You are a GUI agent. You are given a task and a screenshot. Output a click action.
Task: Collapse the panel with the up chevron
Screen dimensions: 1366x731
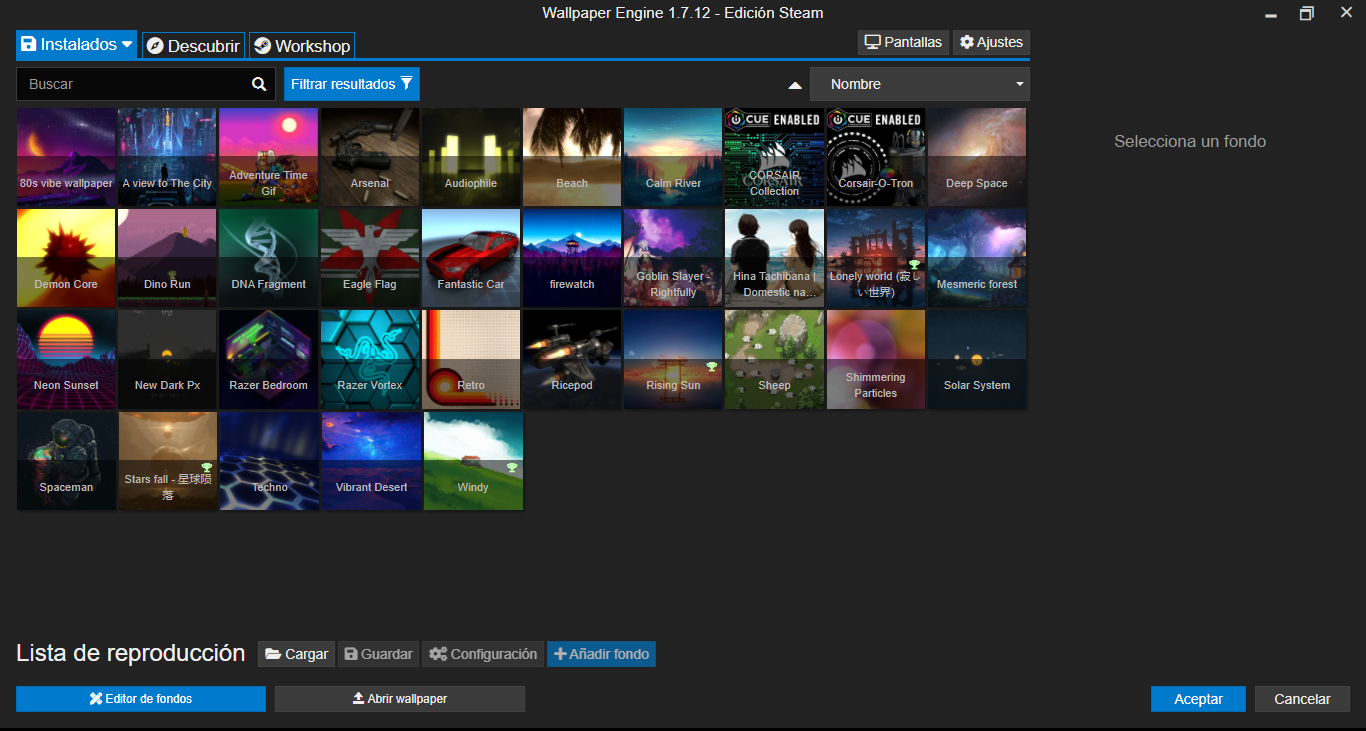[795, 84]
